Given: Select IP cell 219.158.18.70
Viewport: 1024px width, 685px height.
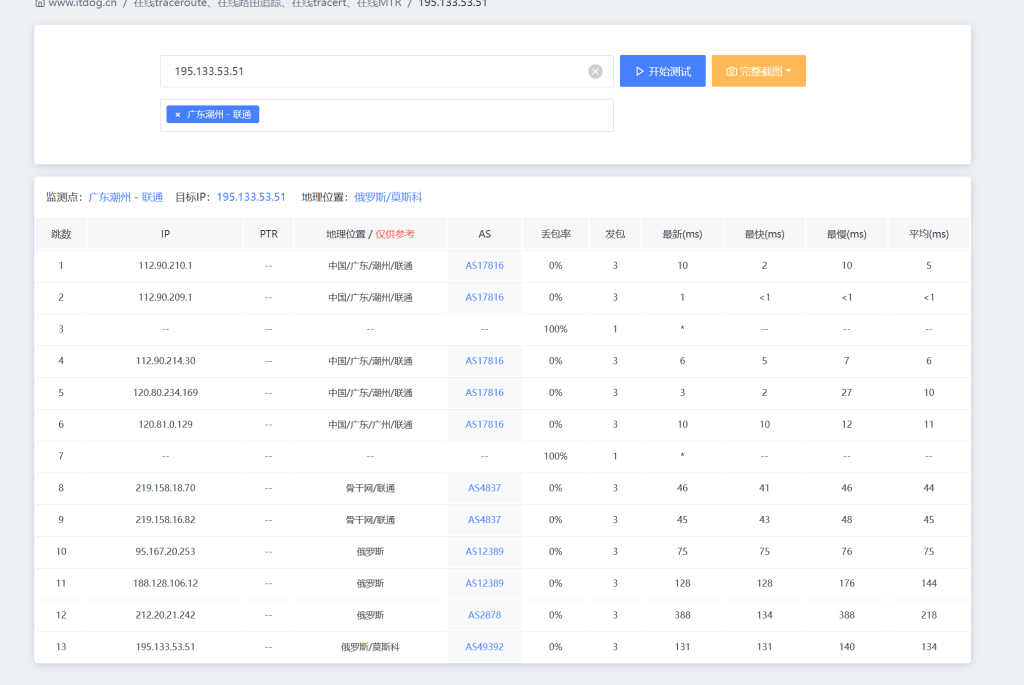Looking at the screenshot, I should point(165,488).
